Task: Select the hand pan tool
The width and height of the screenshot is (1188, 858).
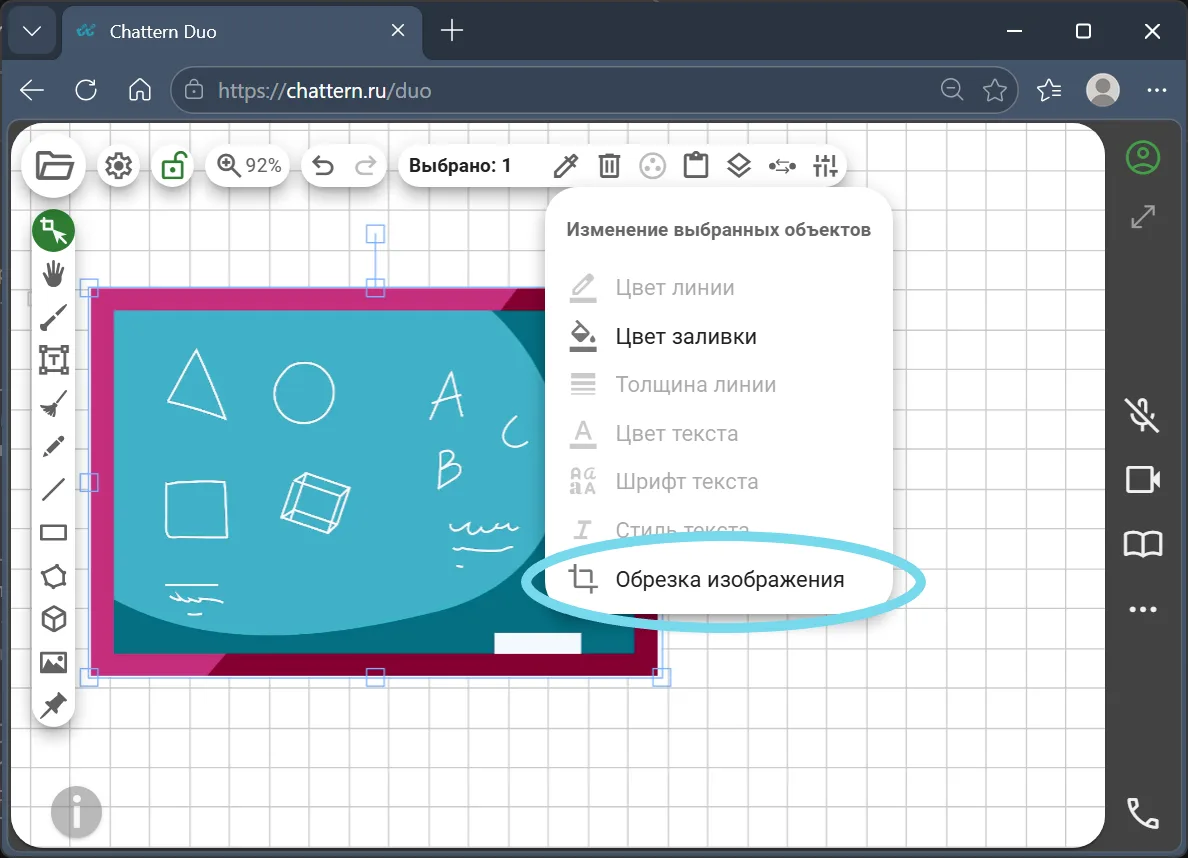Action: pos(53,273)
